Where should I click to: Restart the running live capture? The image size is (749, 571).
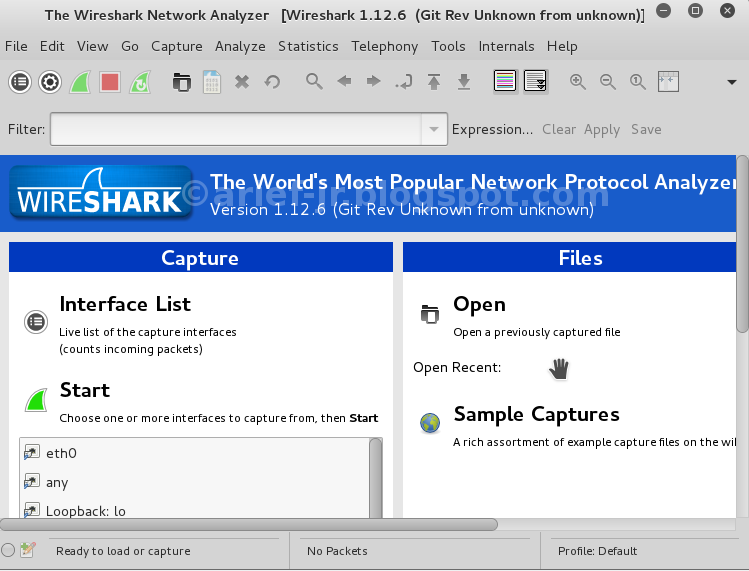tap(140, 82)
